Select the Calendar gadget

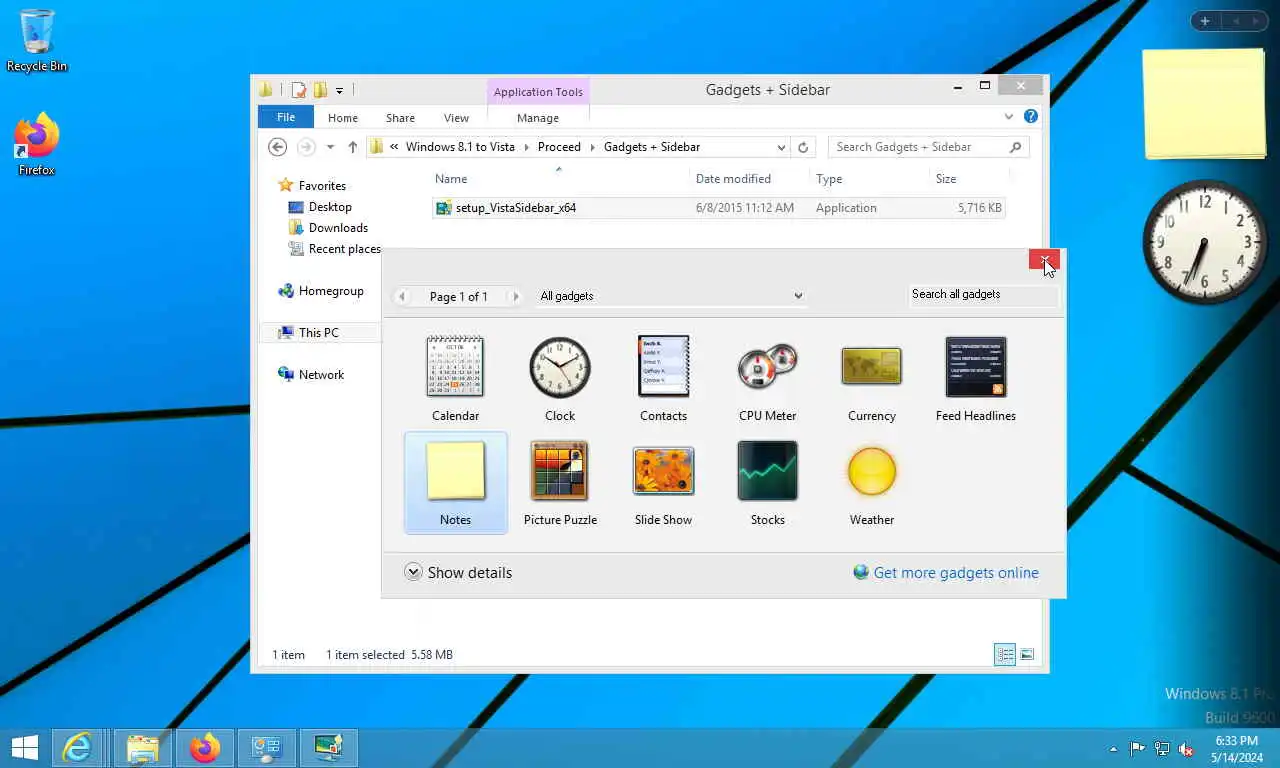(x=455, y=378)
